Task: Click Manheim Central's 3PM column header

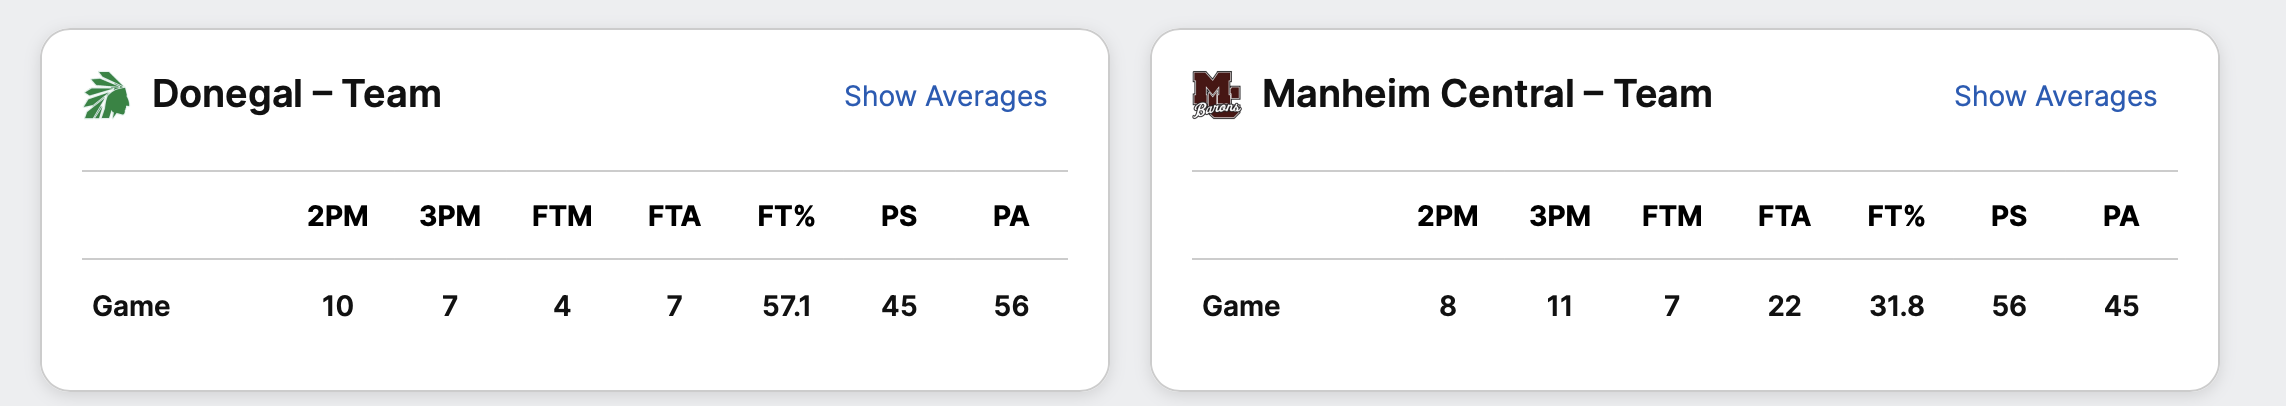Action: (1560, 216)
